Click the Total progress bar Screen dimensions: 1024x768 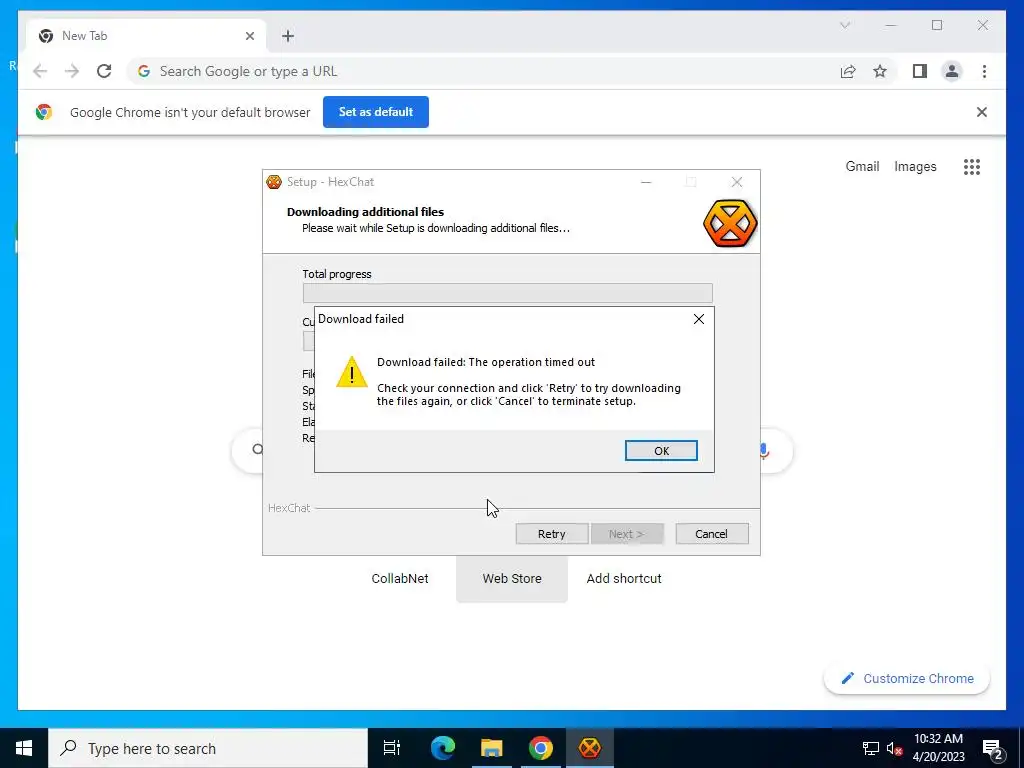507,293
